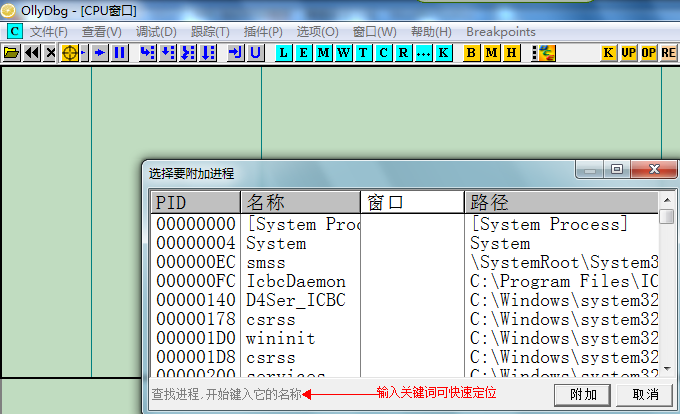The height and width of the screenshot is (414, 680).
Task: Open the 插件(P) menu
Action: 263,32
